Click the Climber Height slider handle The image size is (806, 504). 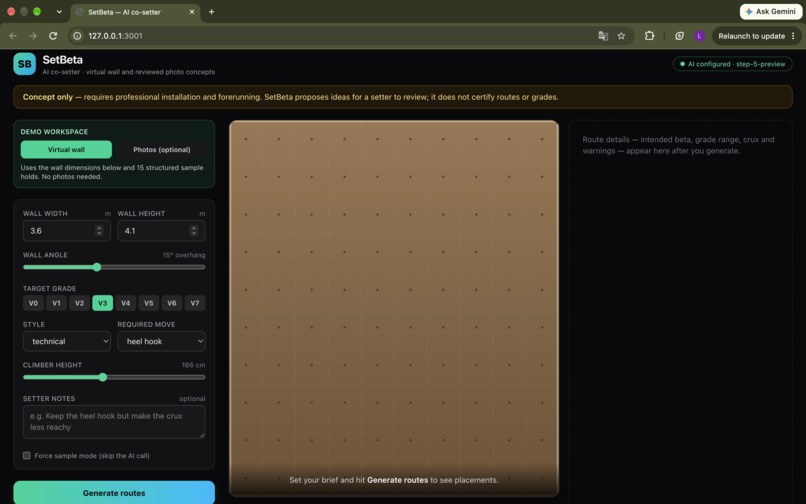103,377
